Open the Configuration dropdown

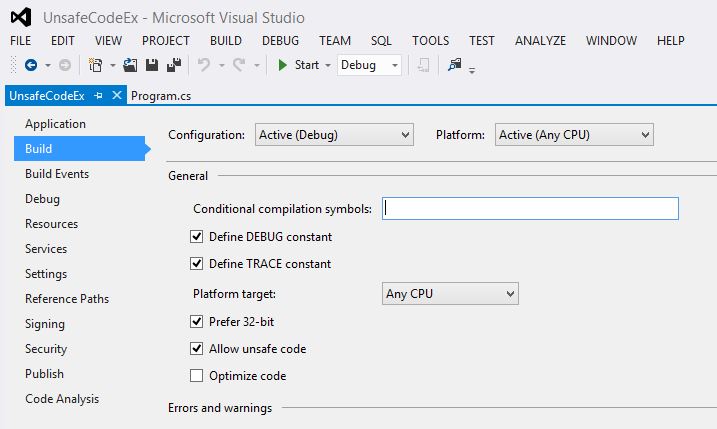tap(333, 134)
